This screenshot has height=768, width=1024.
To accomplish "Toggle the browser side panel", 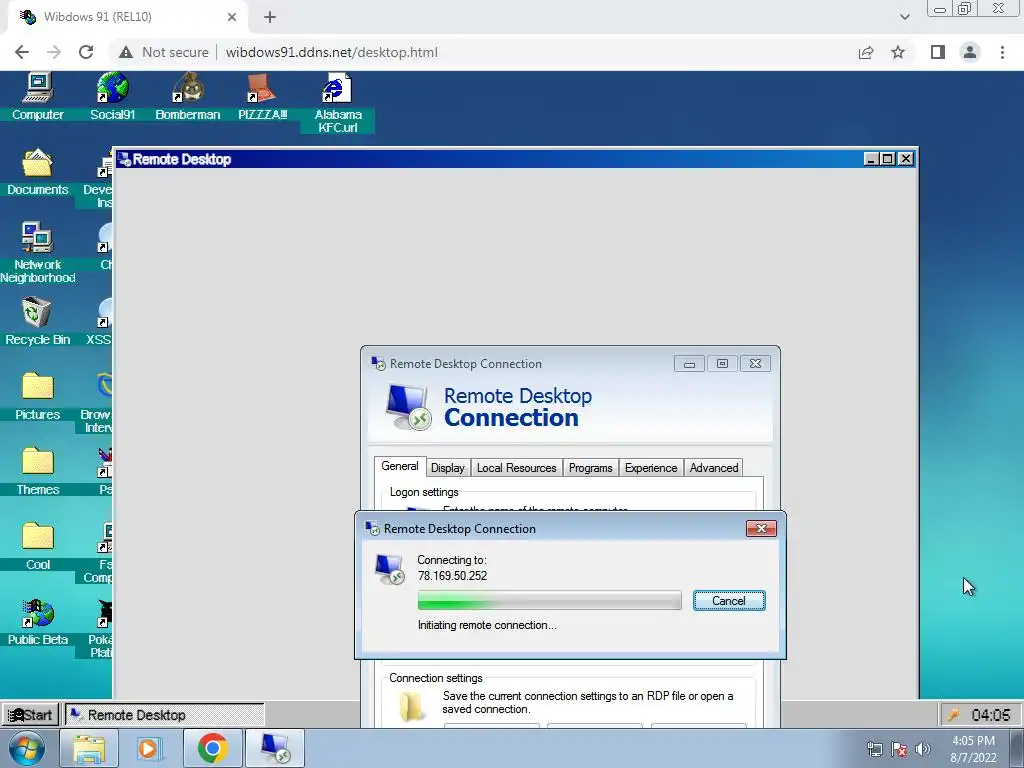I will coord(938,52).
